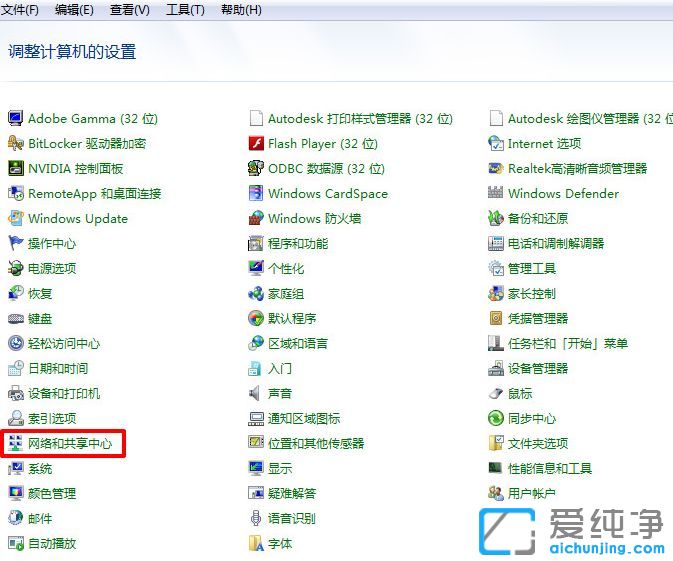Open the 工具(T) menu

coord(185,9)
